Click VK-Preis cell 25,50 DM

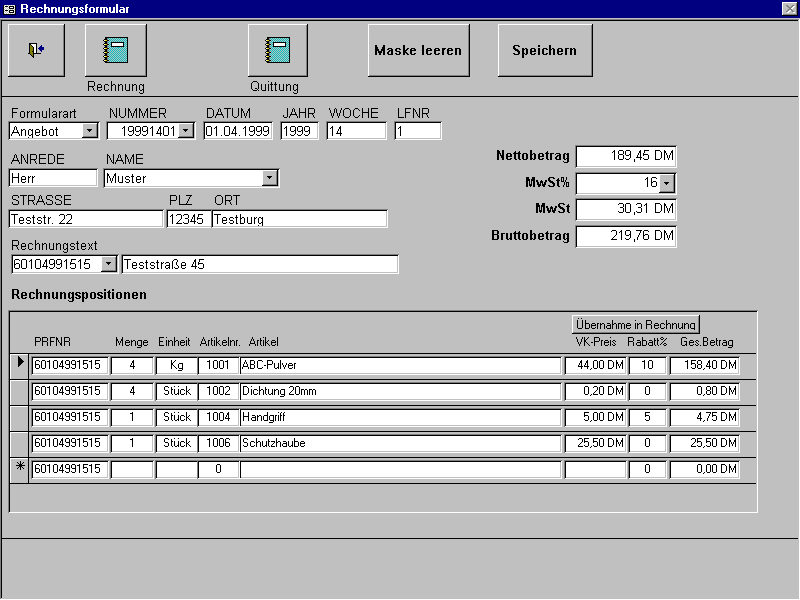point(595,443)
